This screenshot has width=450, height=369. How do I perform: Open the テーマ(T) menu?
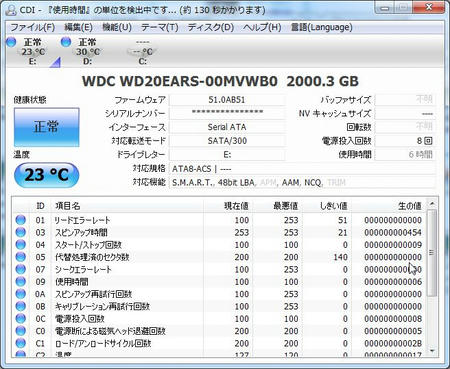tap(159, 27)
